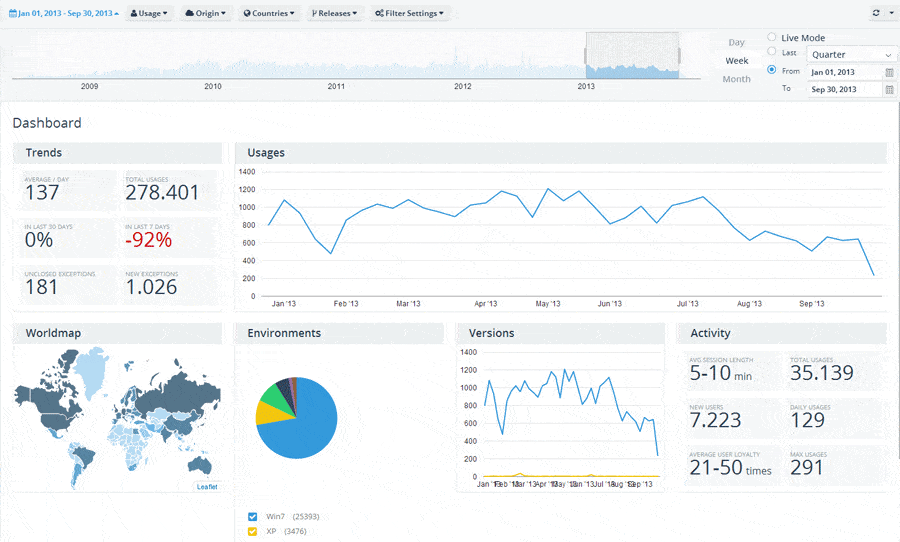Switch granularity to Month
Image resolution: width=900 pixels, height=542 pixels.
pos(736,79)
